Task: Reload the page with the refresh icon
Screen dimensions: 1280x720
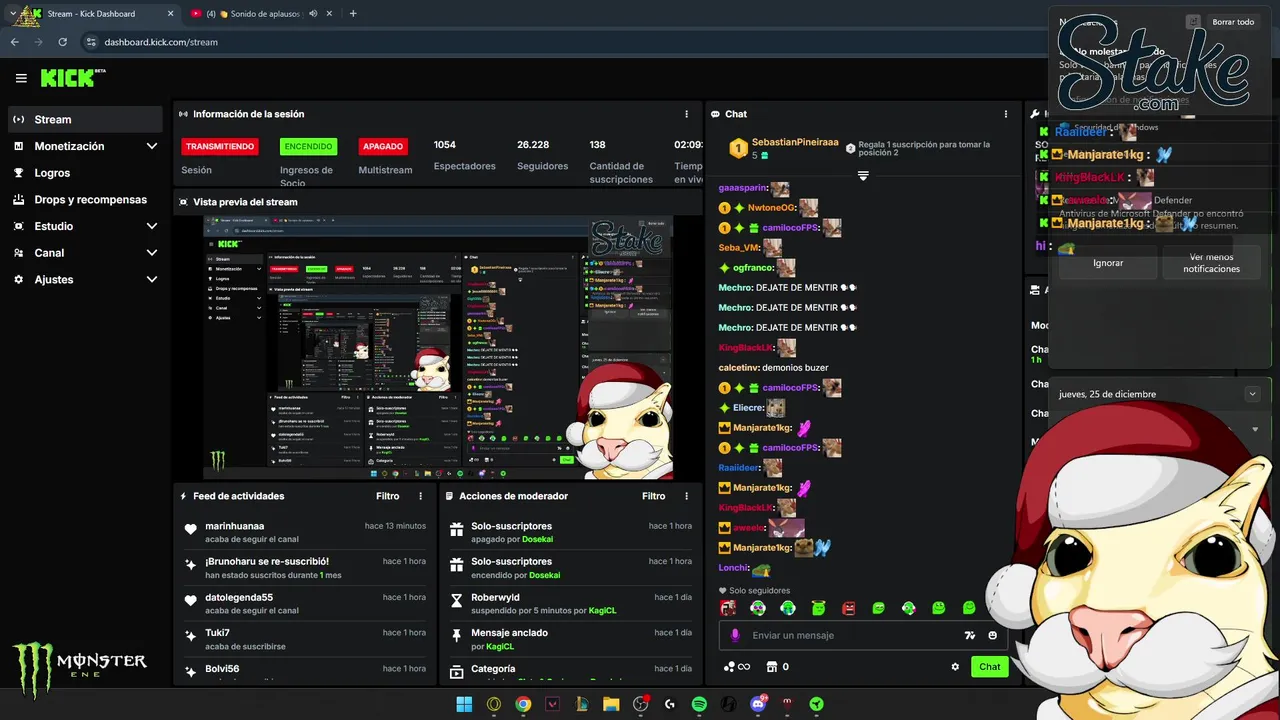Action: [62, 42]
